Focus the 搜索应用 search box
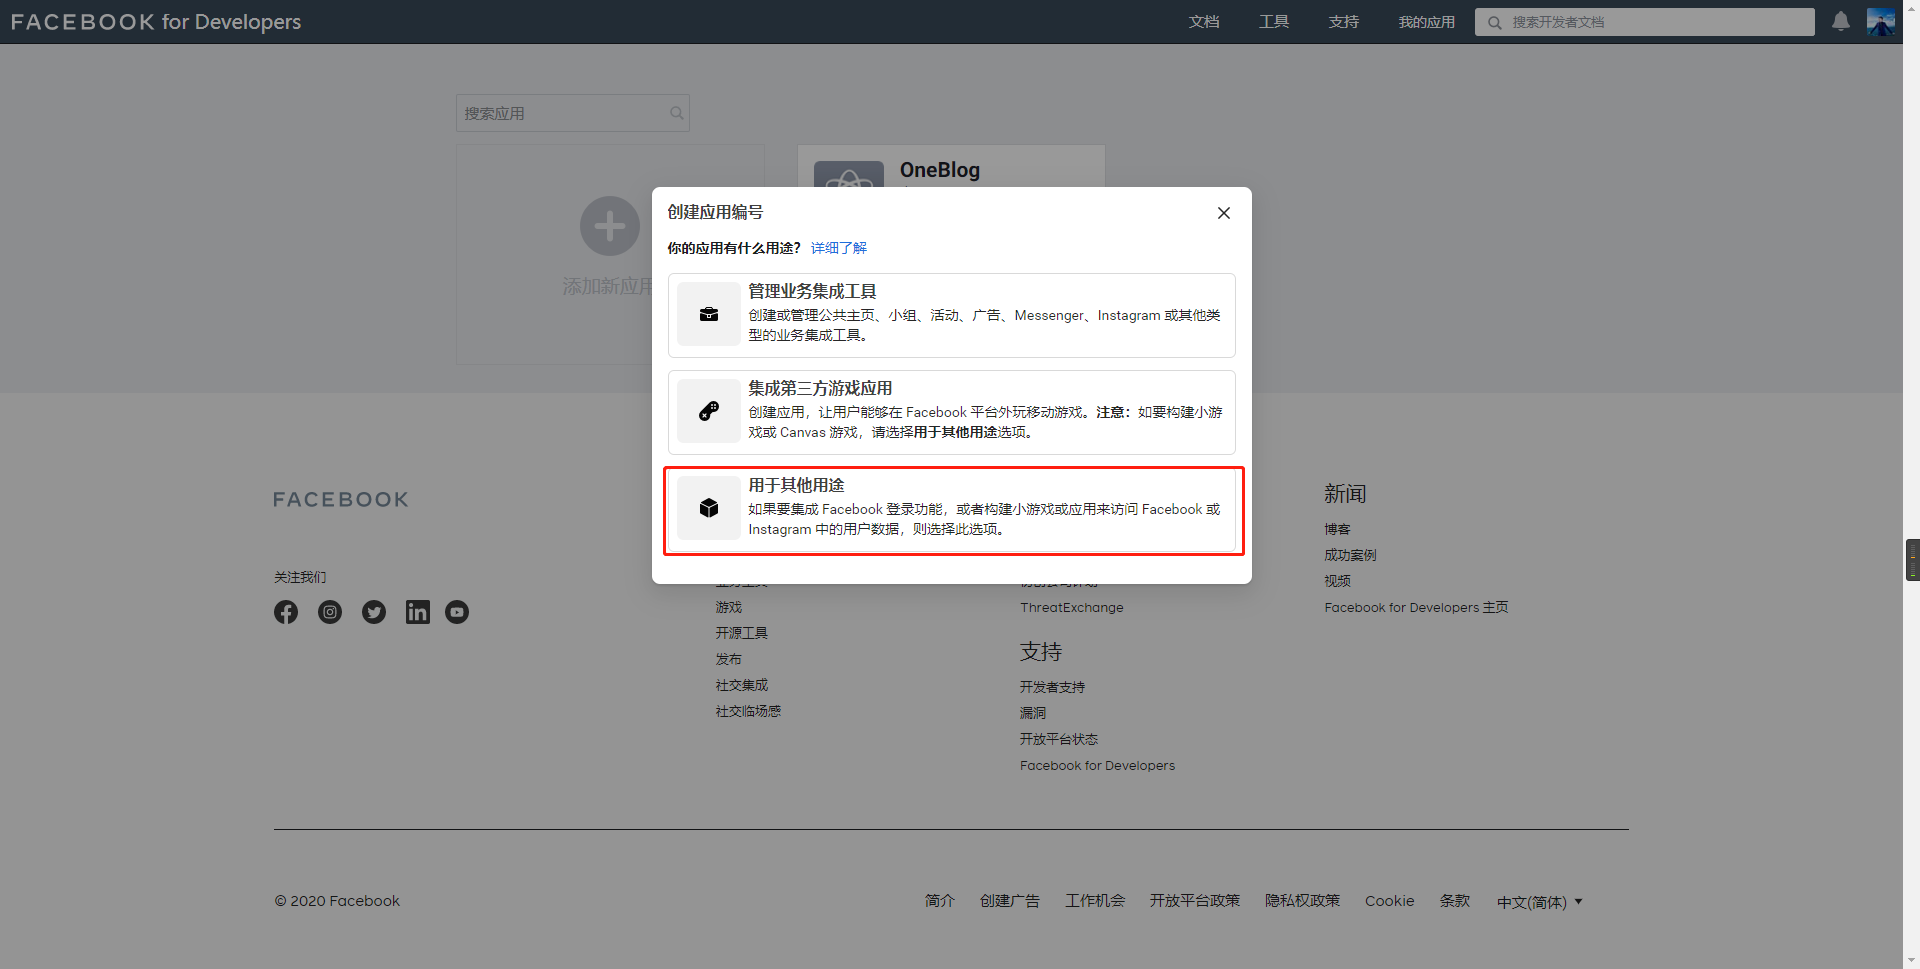This screenshot has width=1920, height=969. 572,113
